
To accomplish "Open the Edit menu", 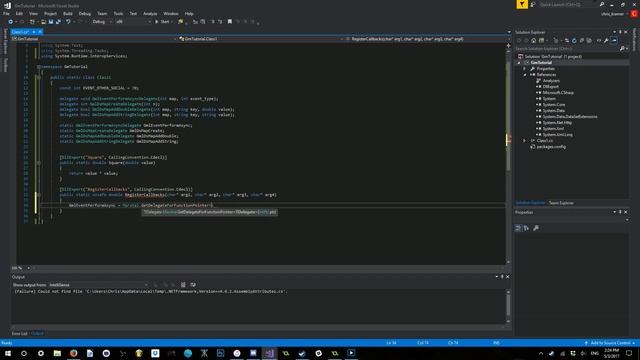I will 19,13.
